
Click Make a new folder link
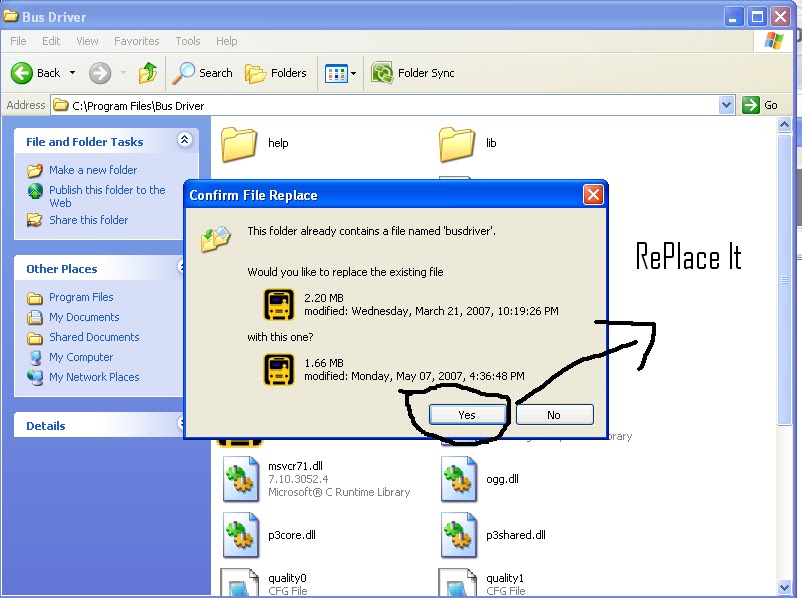click(93, 170)
